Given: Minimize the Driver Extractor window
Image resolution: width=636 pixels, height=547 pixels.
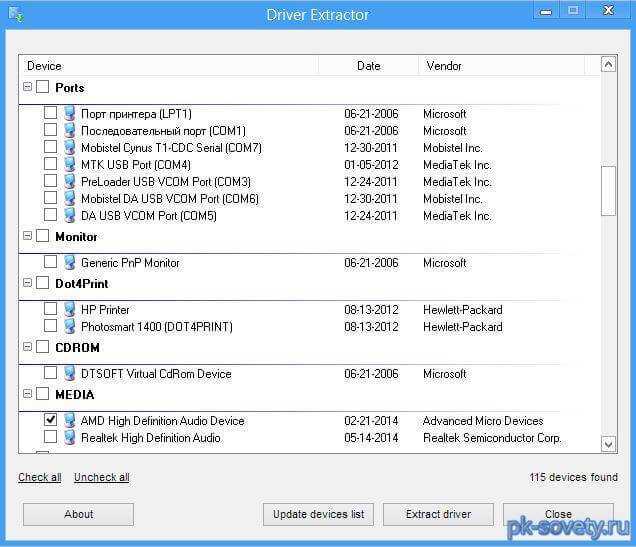Looking at the screenshot, I should click(546, 11).
